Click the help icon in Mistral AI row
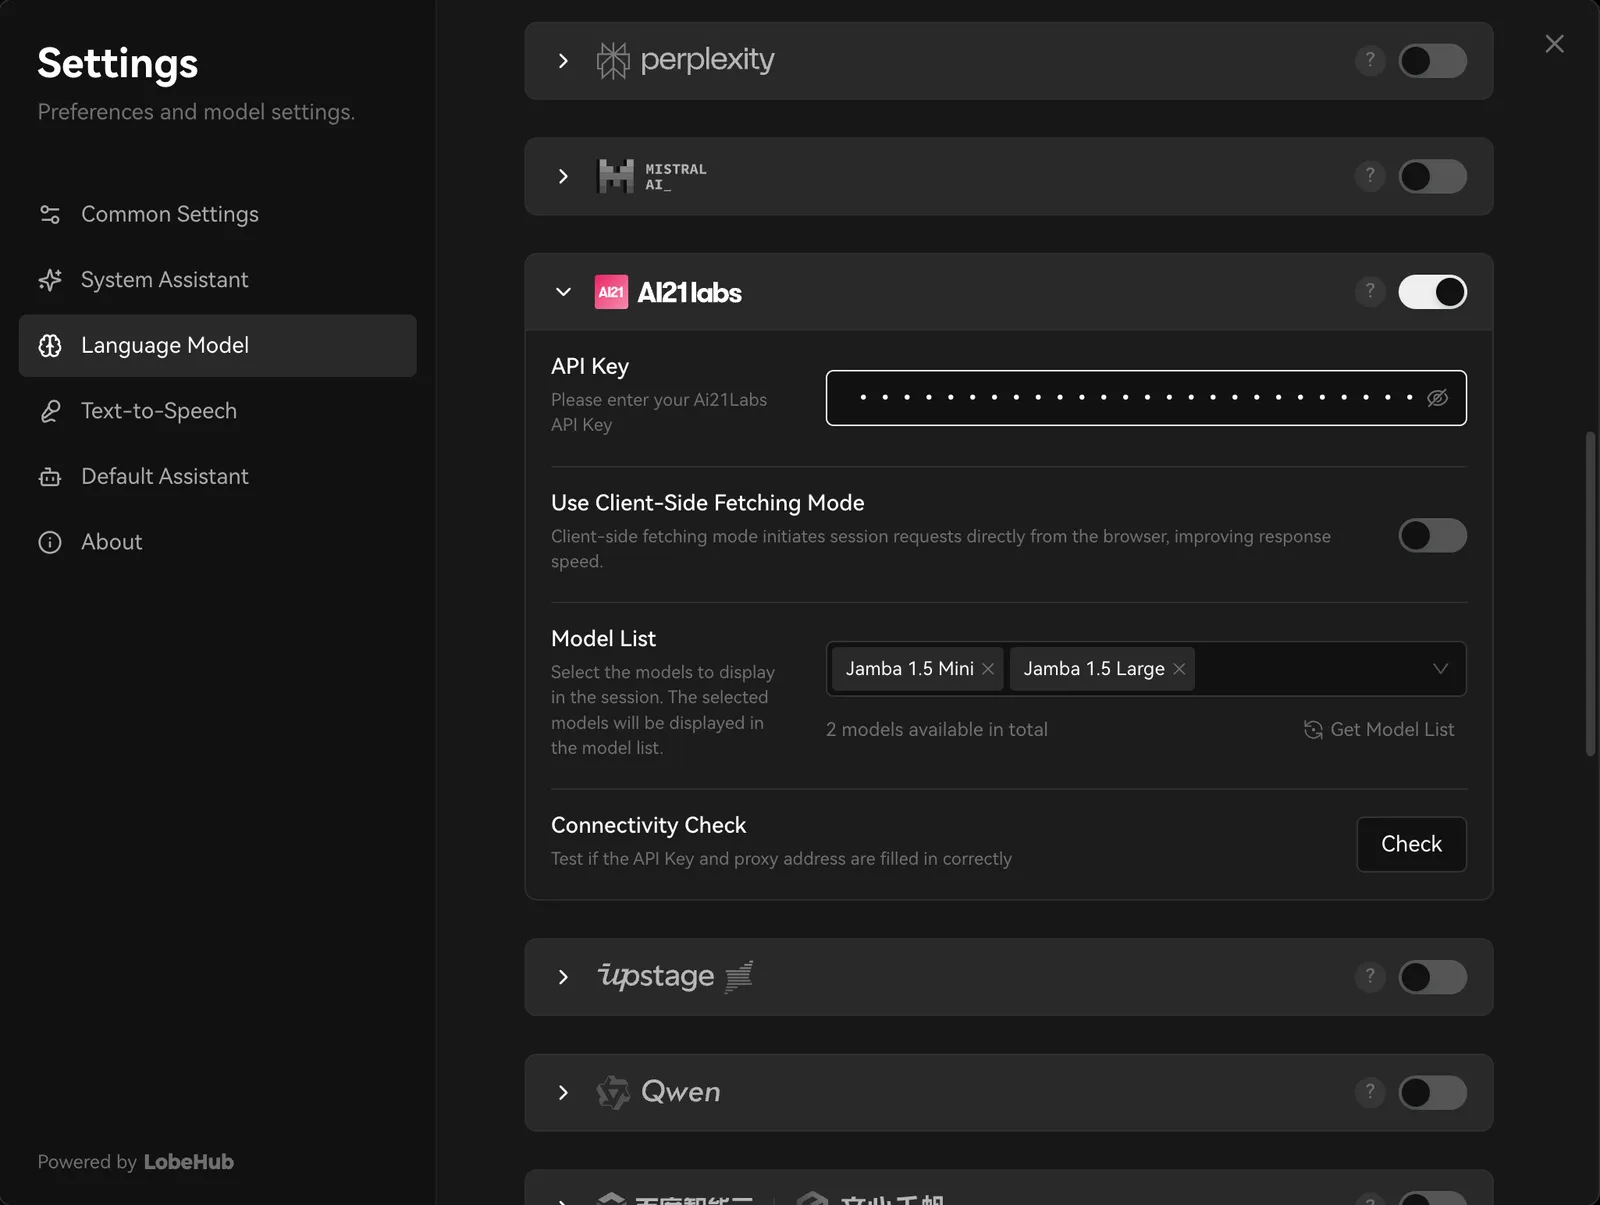Screen dimensions: 1600x1205 (1370, 176)
